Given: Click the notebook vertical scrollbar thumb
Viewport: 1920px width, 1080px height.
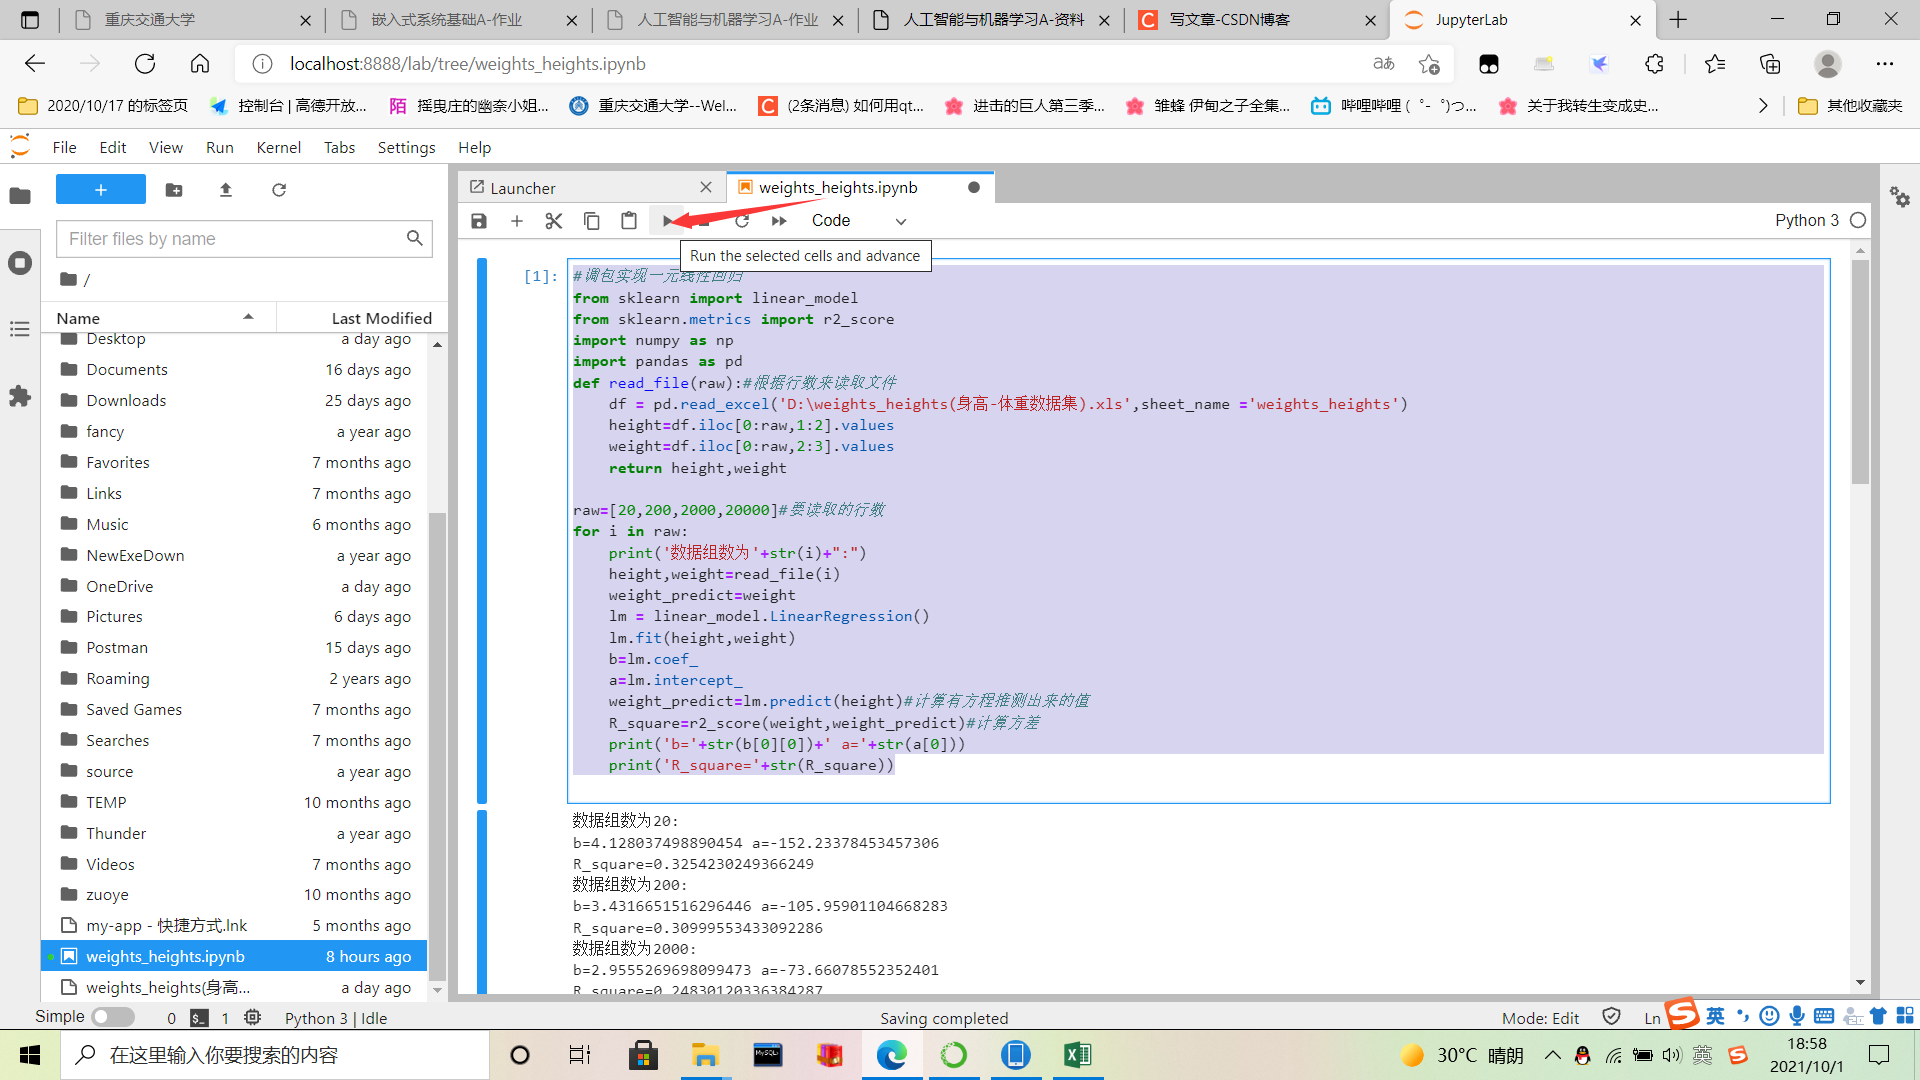Looking at the screenshot, I should [x=1860, y=372].
